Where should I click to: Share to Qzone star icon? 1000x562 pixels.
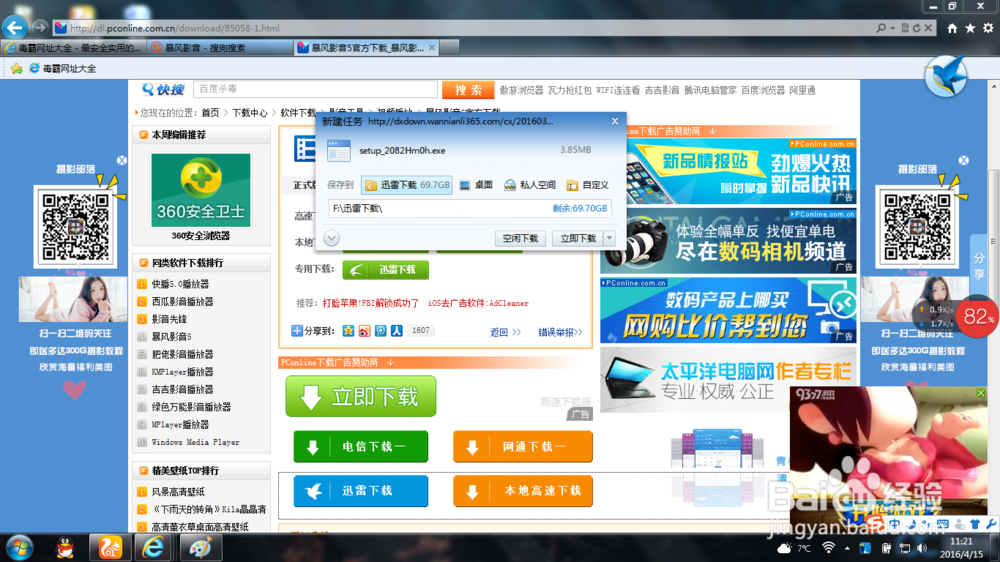[348, 330]
